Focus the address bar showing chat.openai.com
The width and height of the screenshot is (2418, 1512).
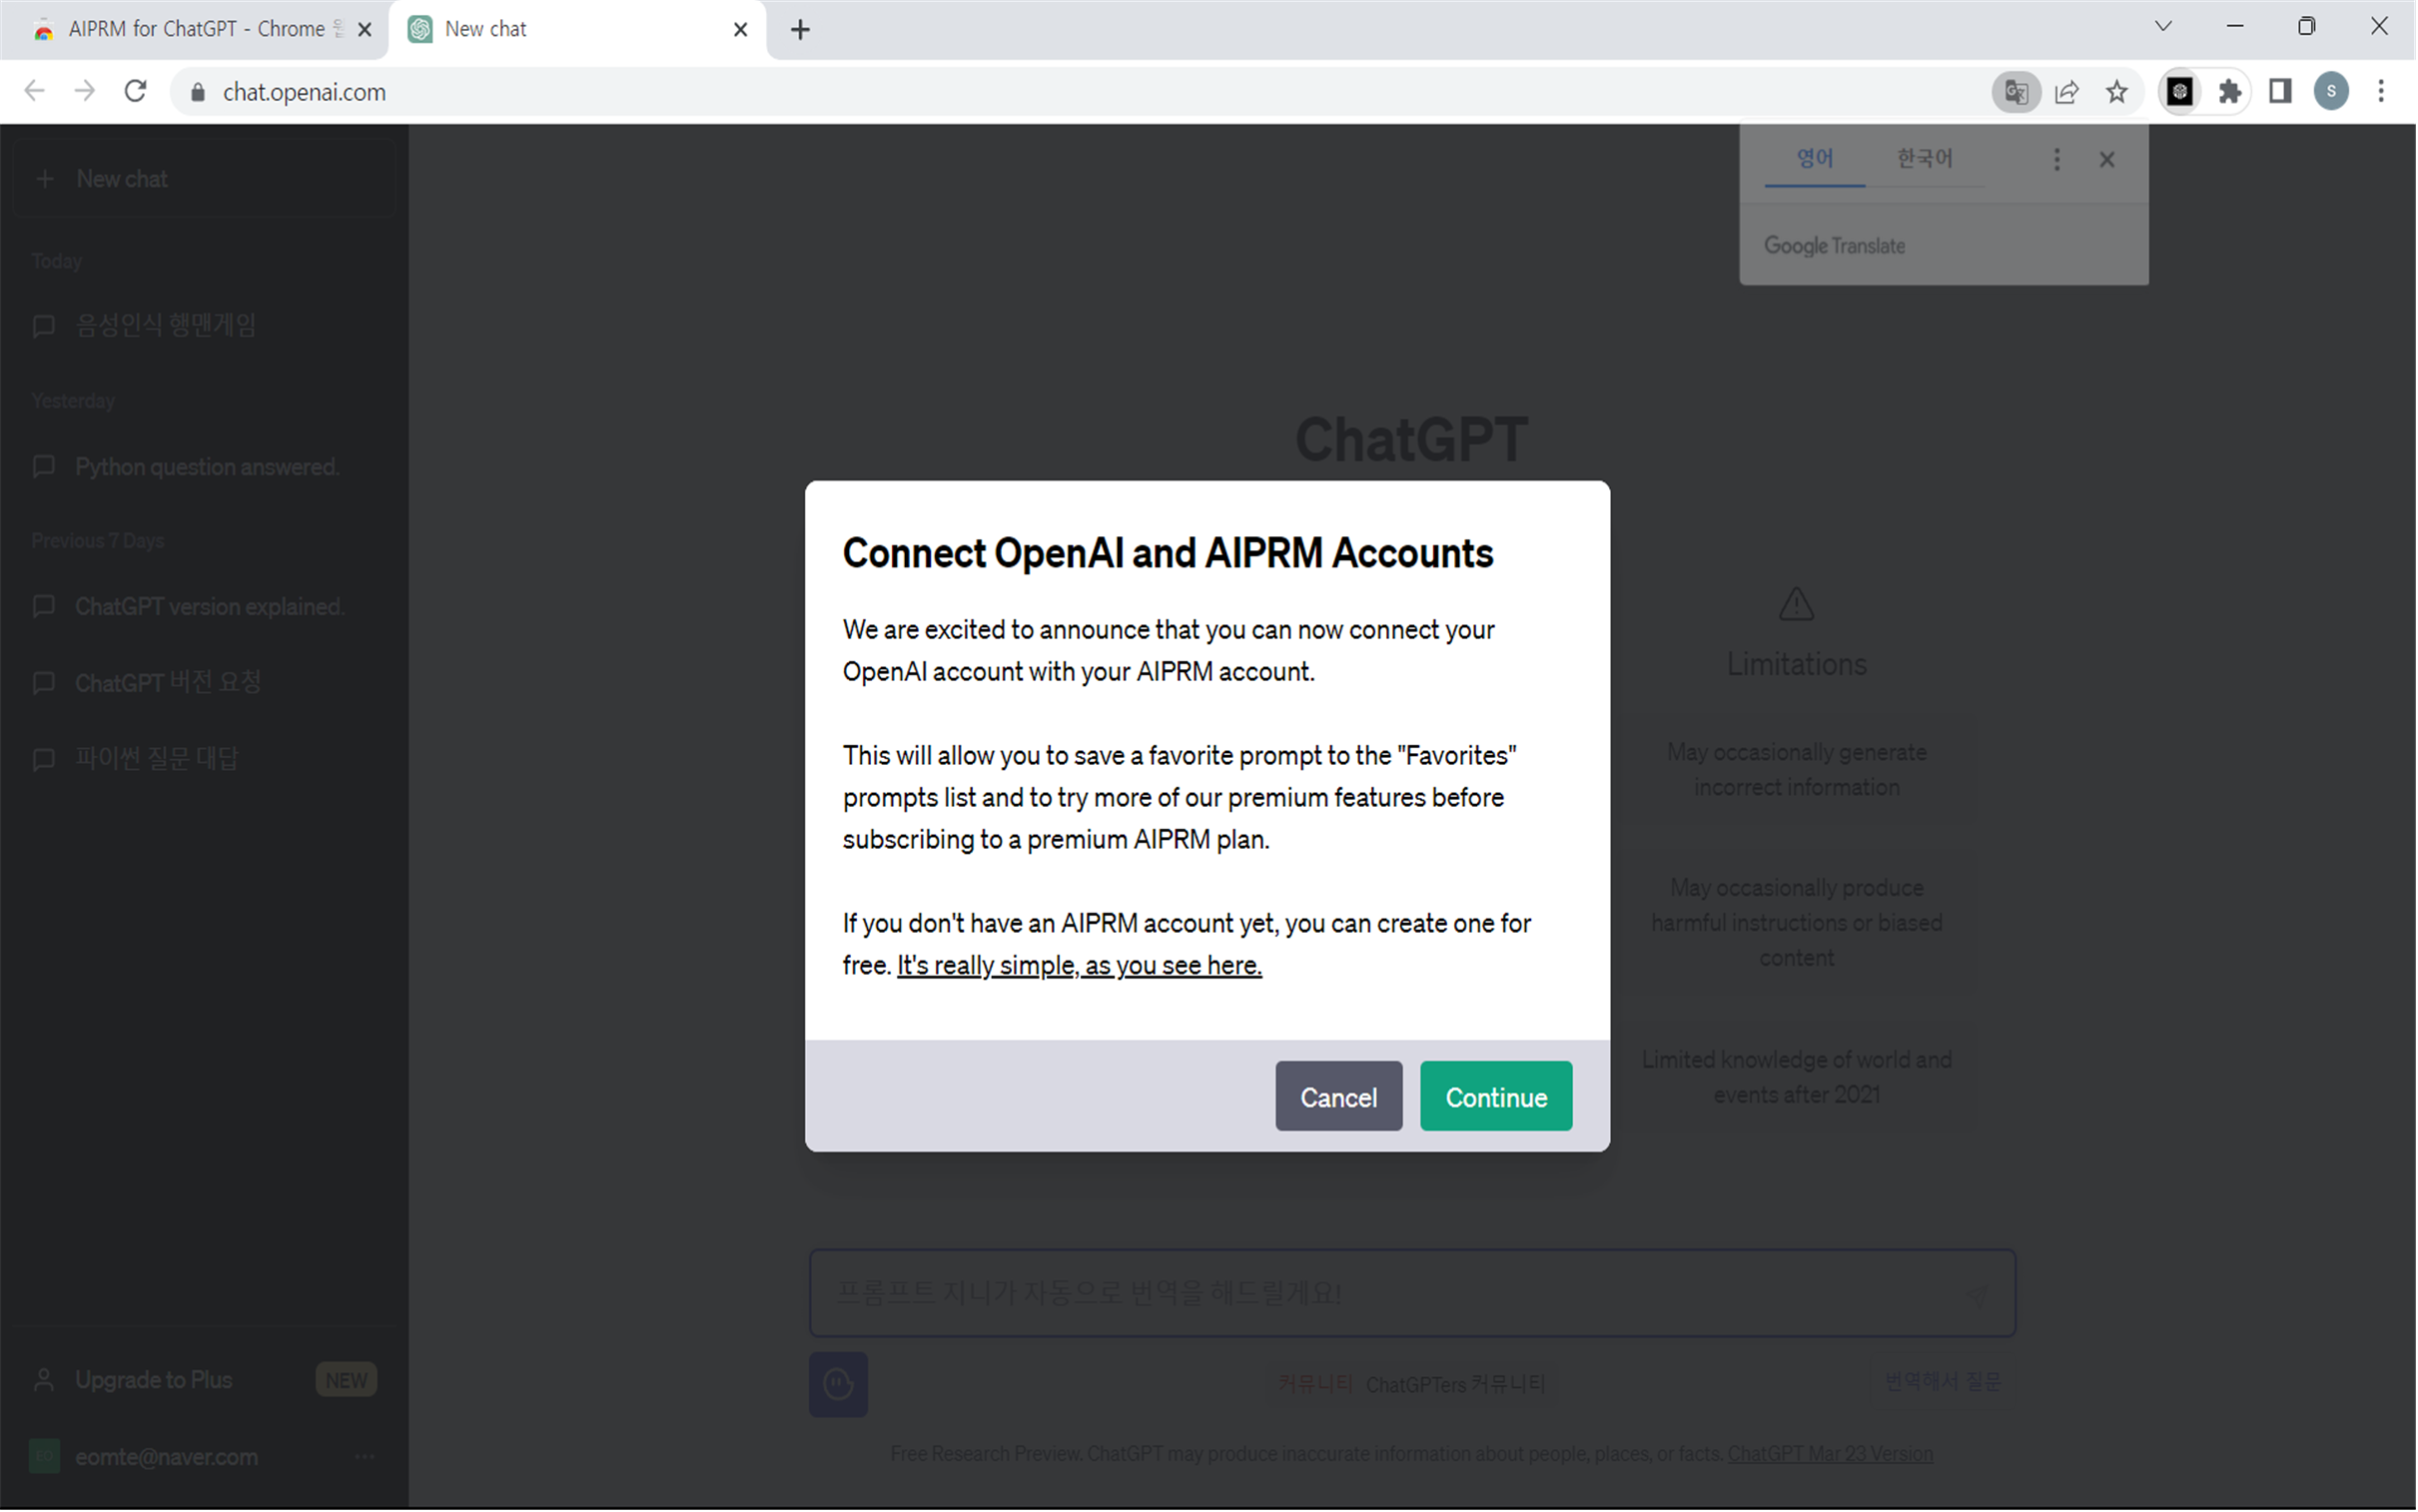(x=1080, y=92)
